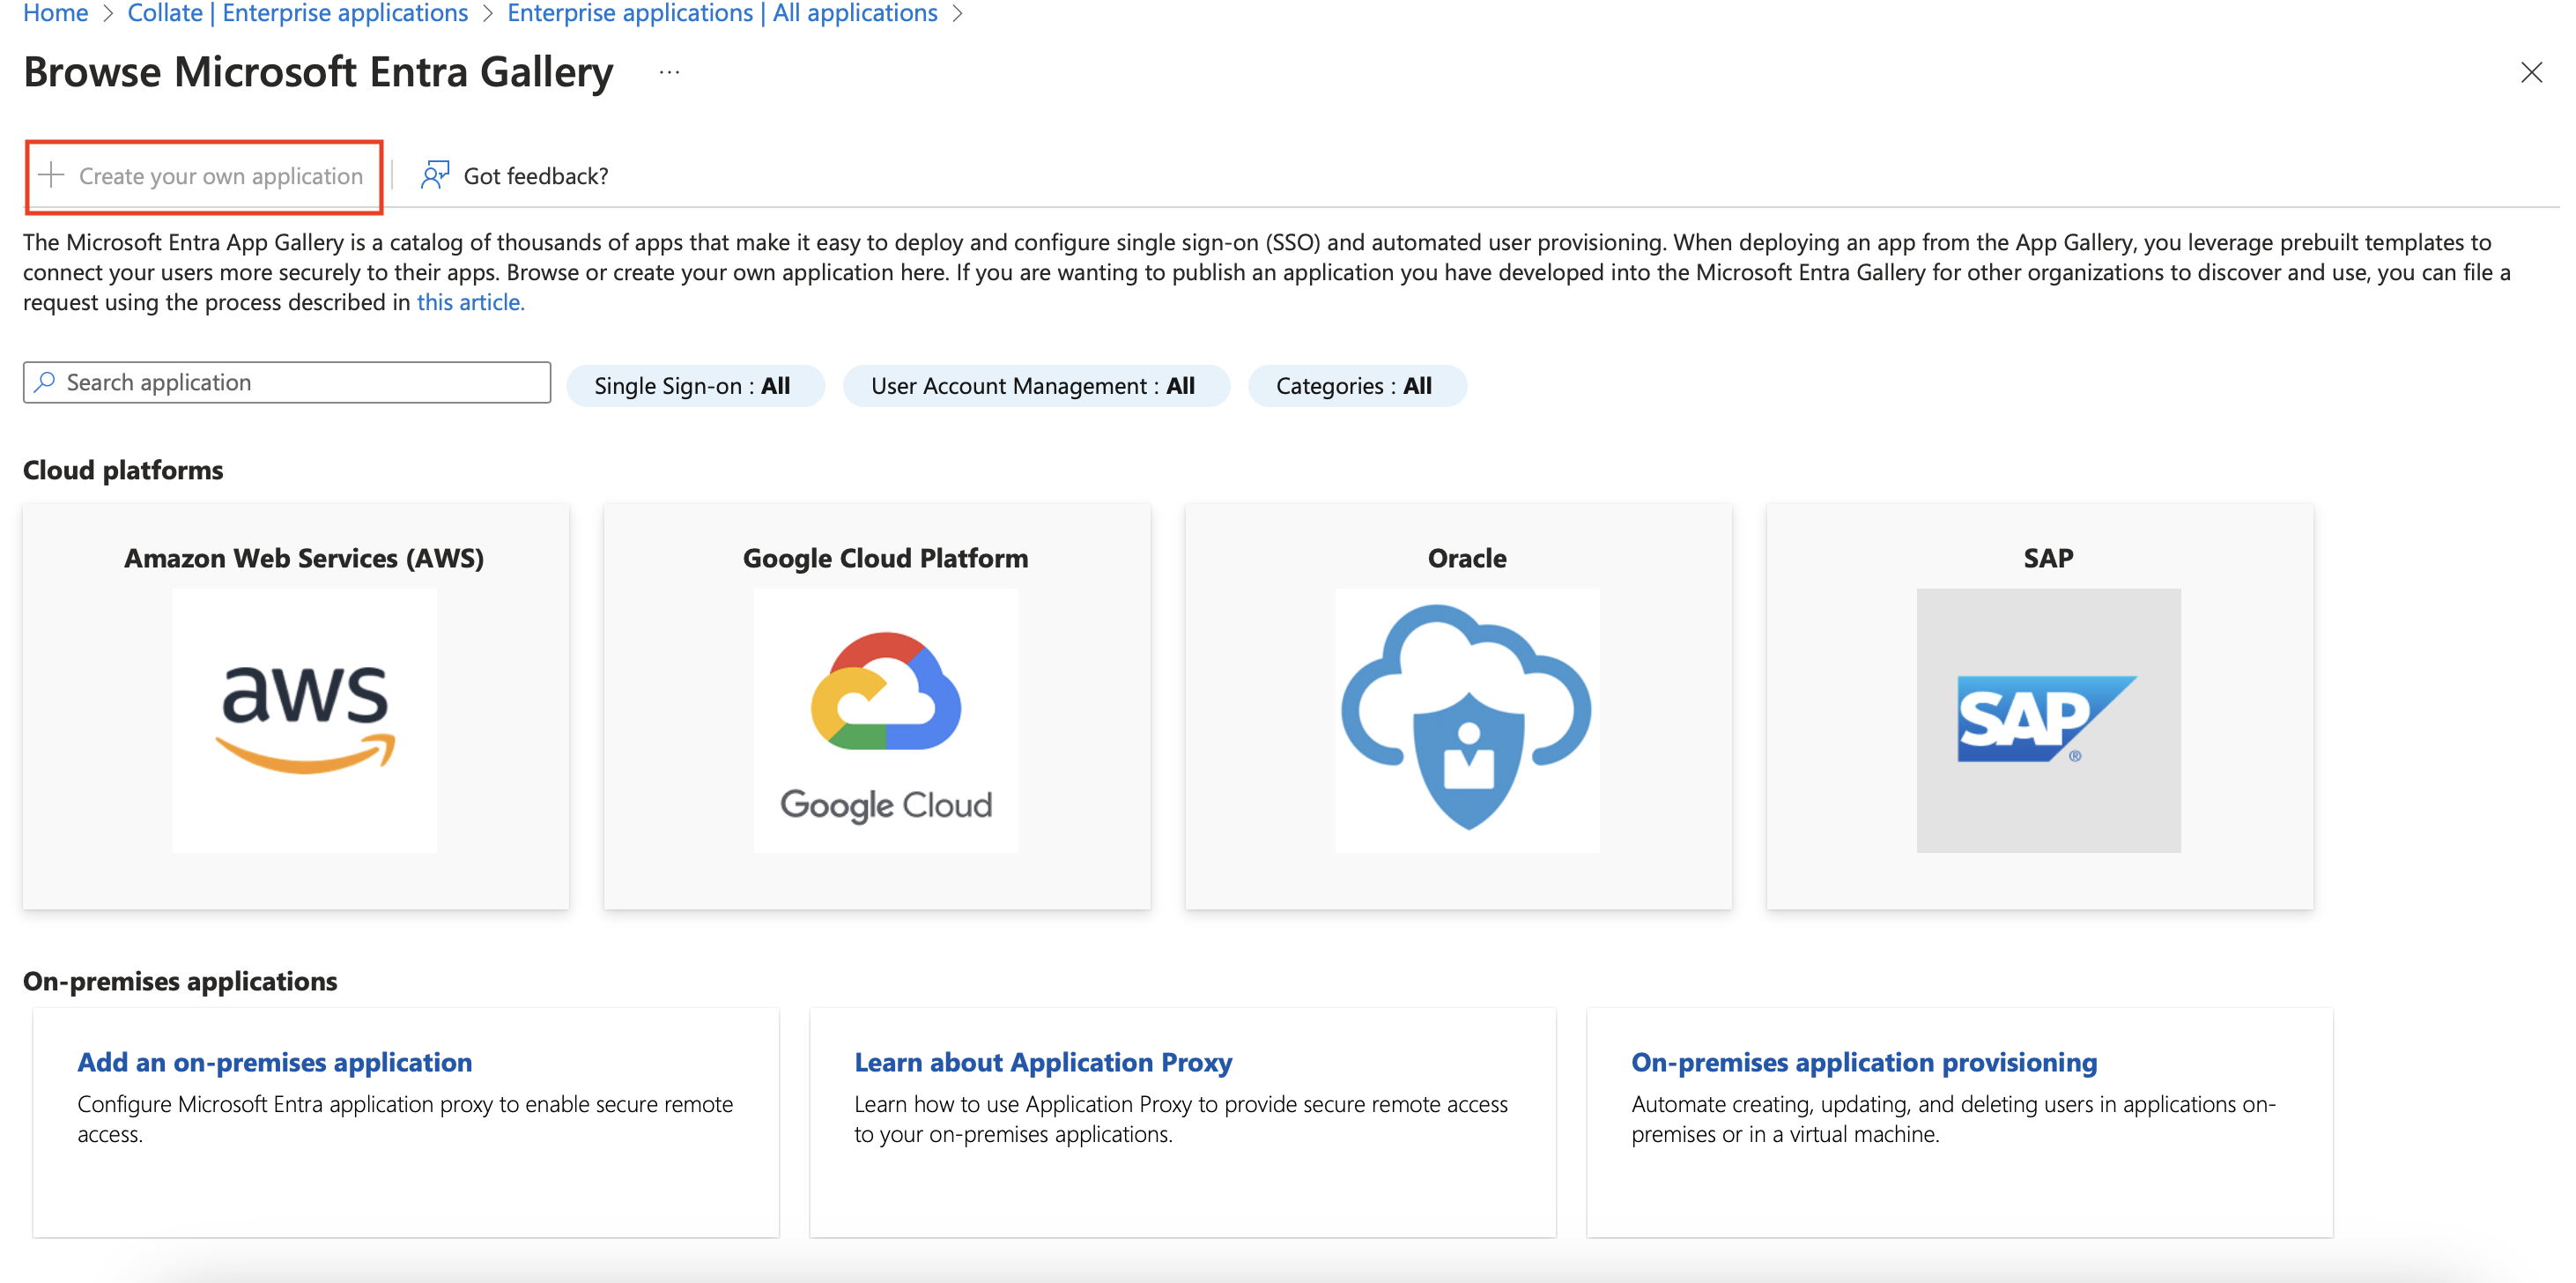Viewport: 2576px width, 1283px height.
Task: Open the User Account Management filter
Action: coord(1035,385)
